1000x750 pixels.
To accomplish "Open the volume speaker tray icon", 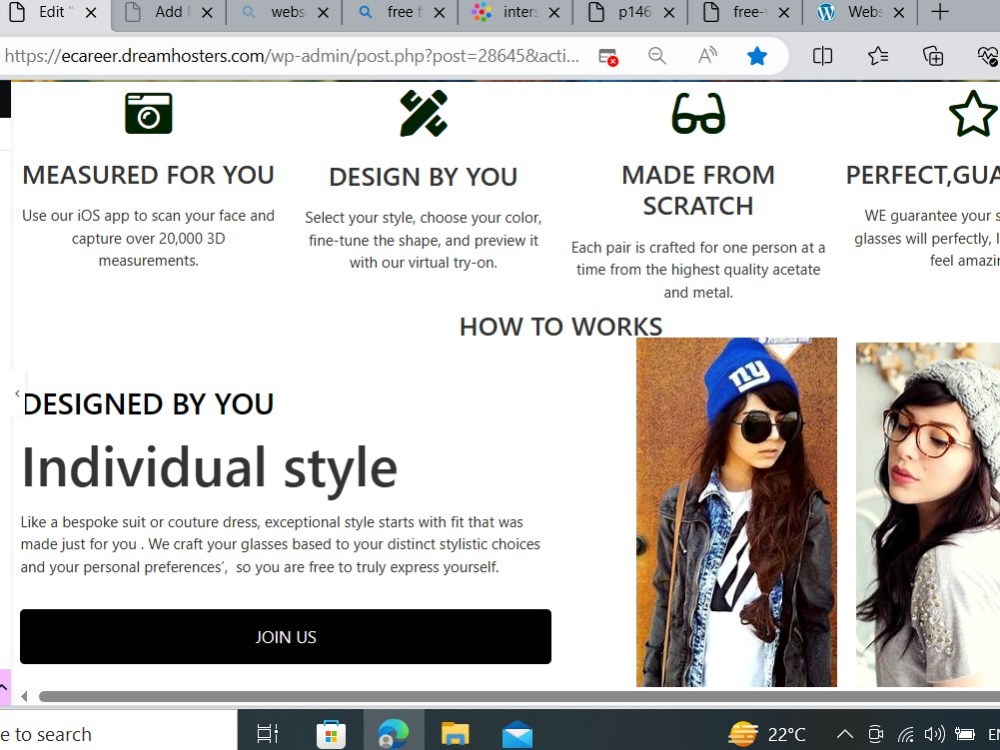I will [x=935, y=735].
